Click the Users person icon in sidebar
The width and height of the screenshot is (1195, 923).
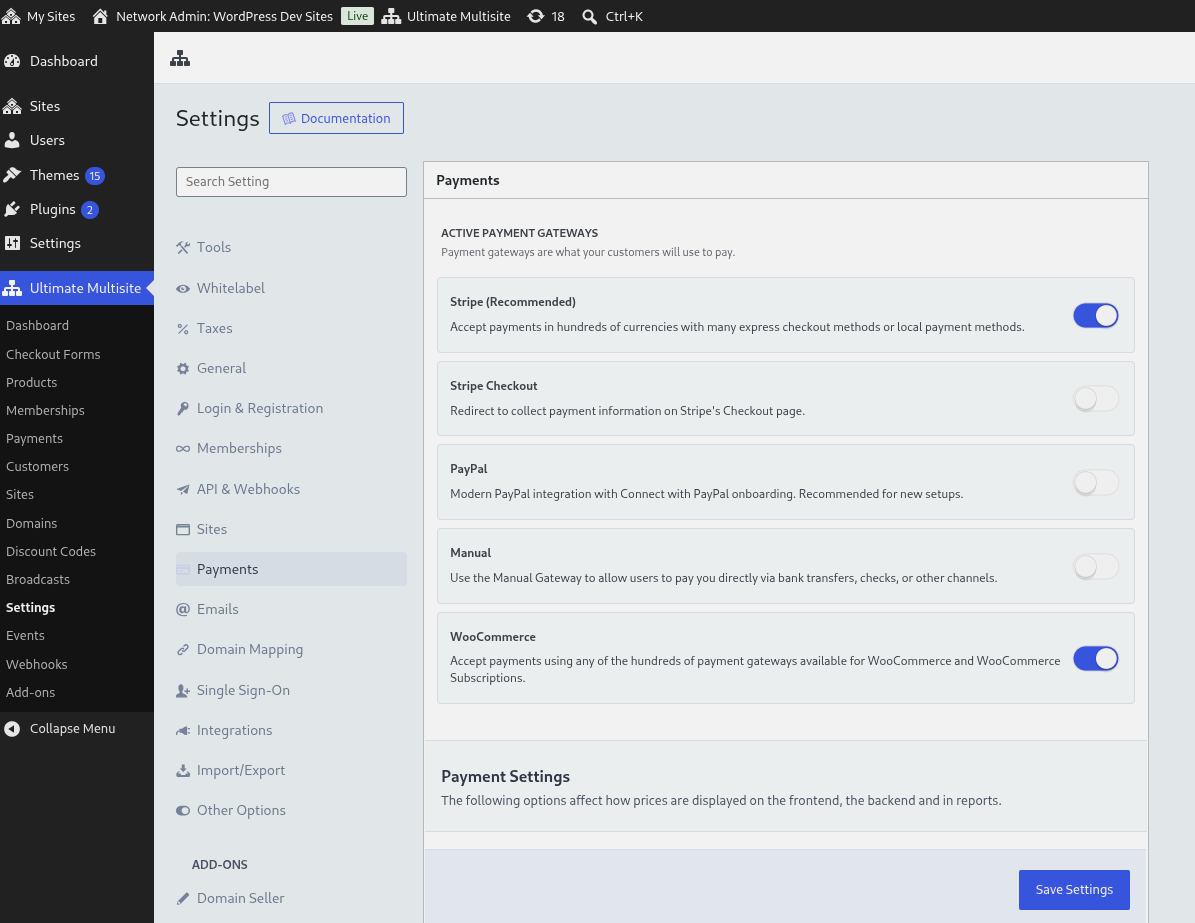click(12, 140)
